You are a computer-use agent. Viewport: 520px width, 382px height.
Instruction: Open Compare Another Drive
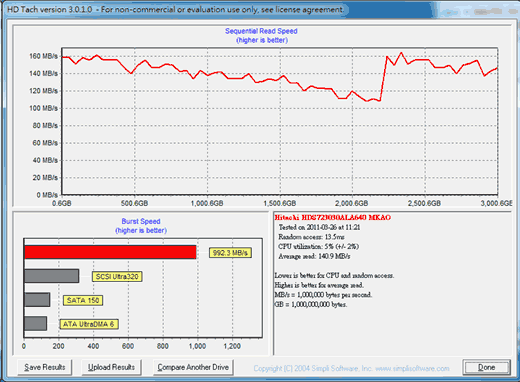(193, 367)
